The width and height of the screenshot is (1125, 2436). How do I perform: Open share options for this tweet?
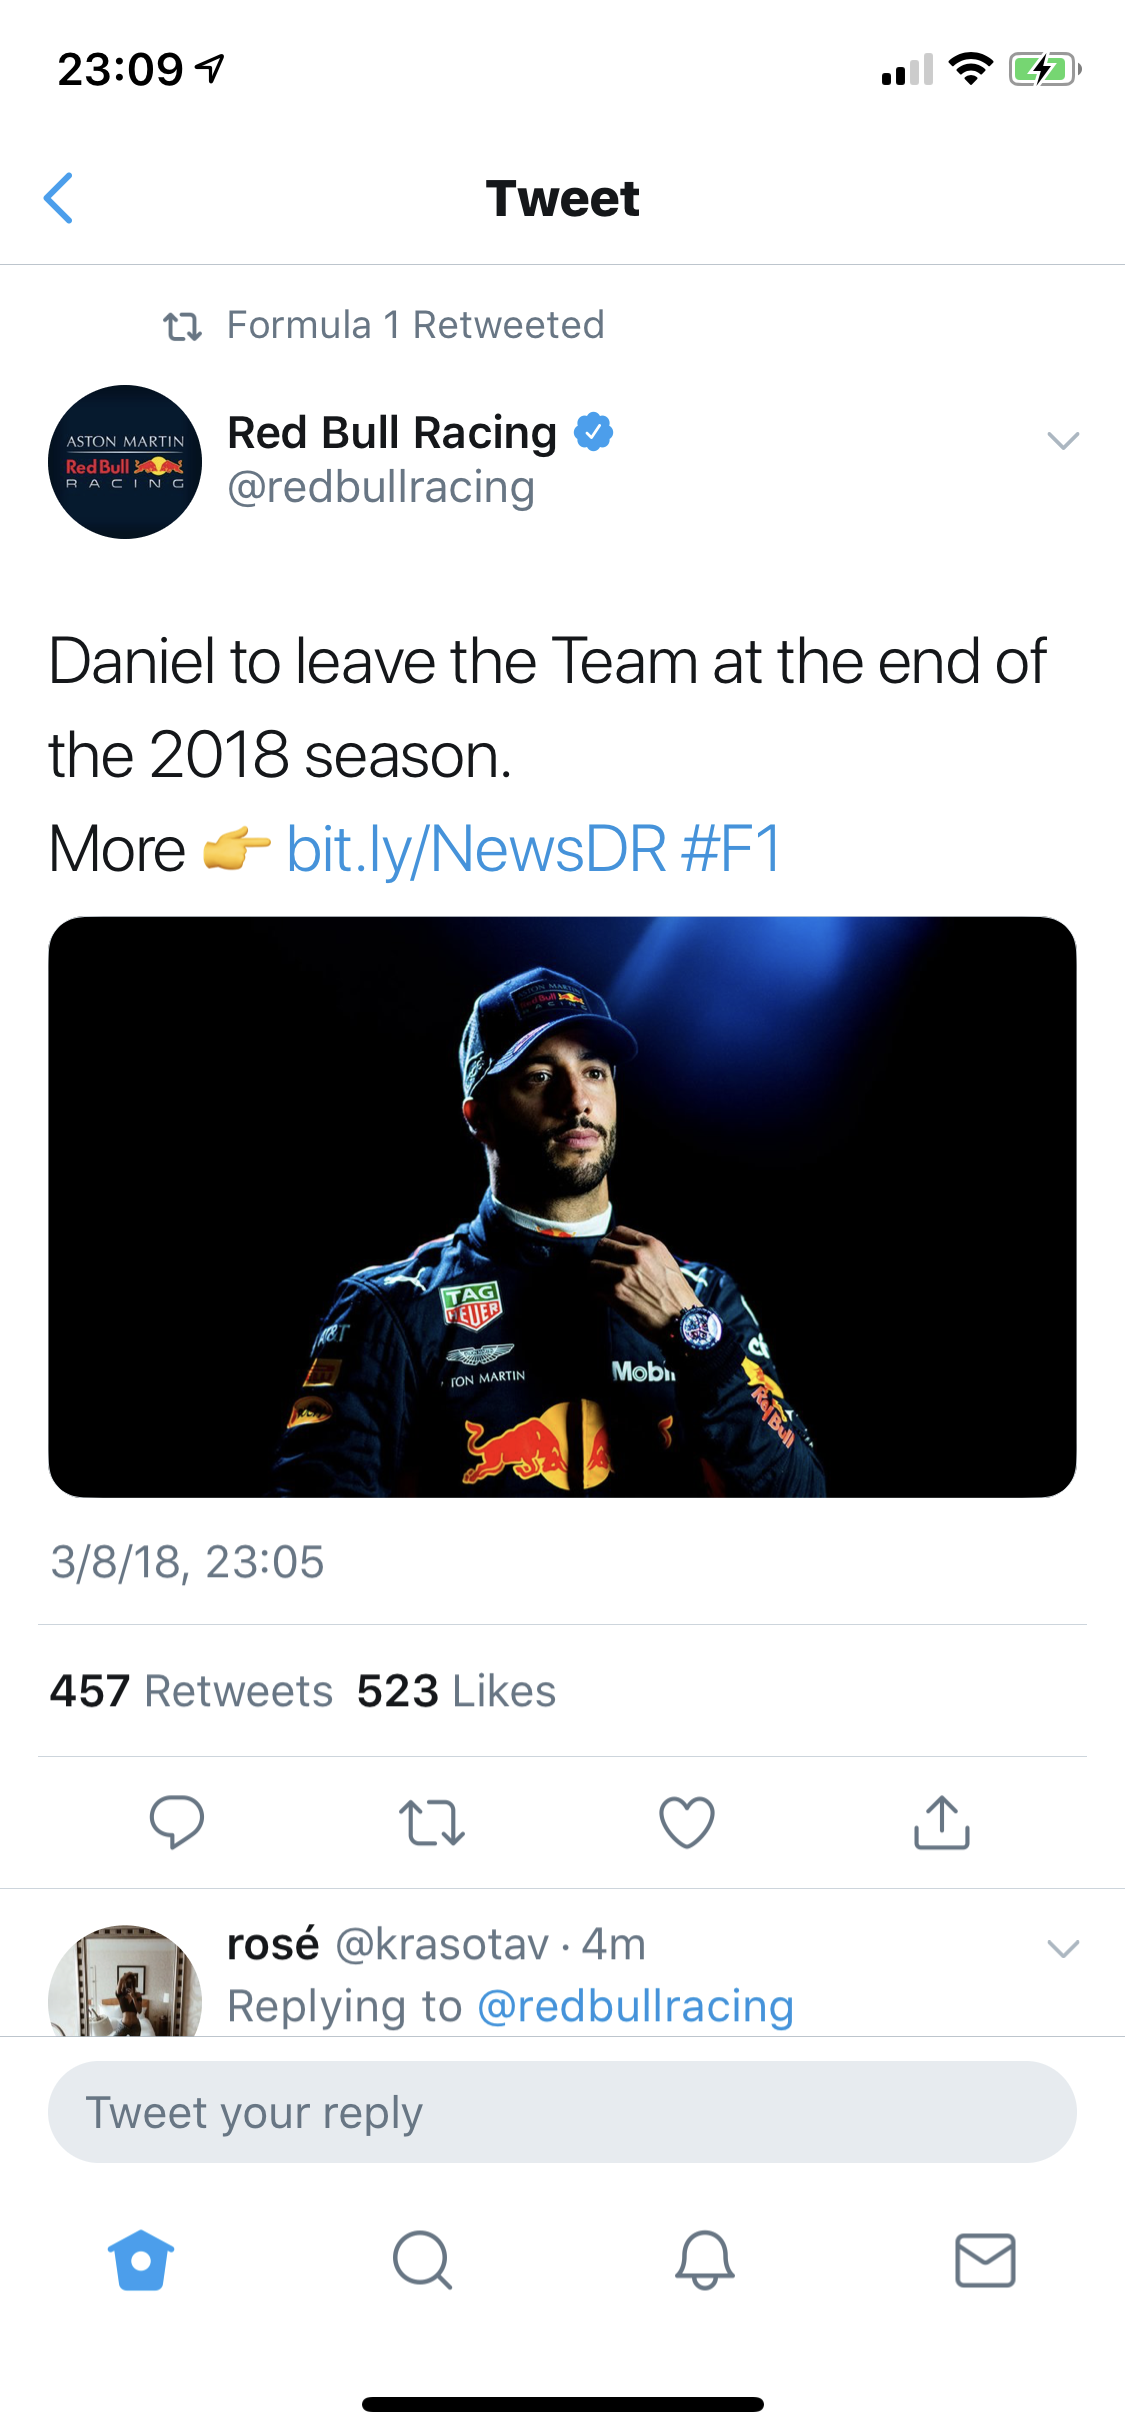941,1821
